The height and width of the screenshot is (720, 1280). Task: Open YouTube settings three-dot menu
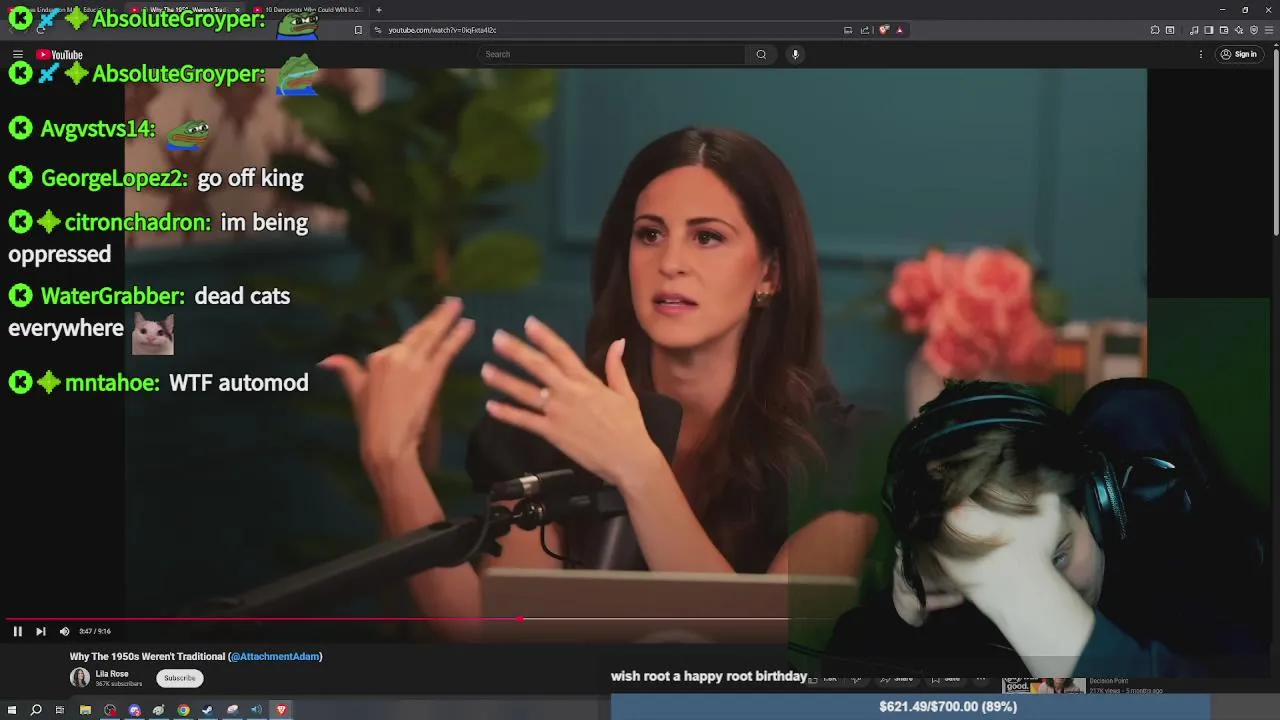tap(1201, 54)
